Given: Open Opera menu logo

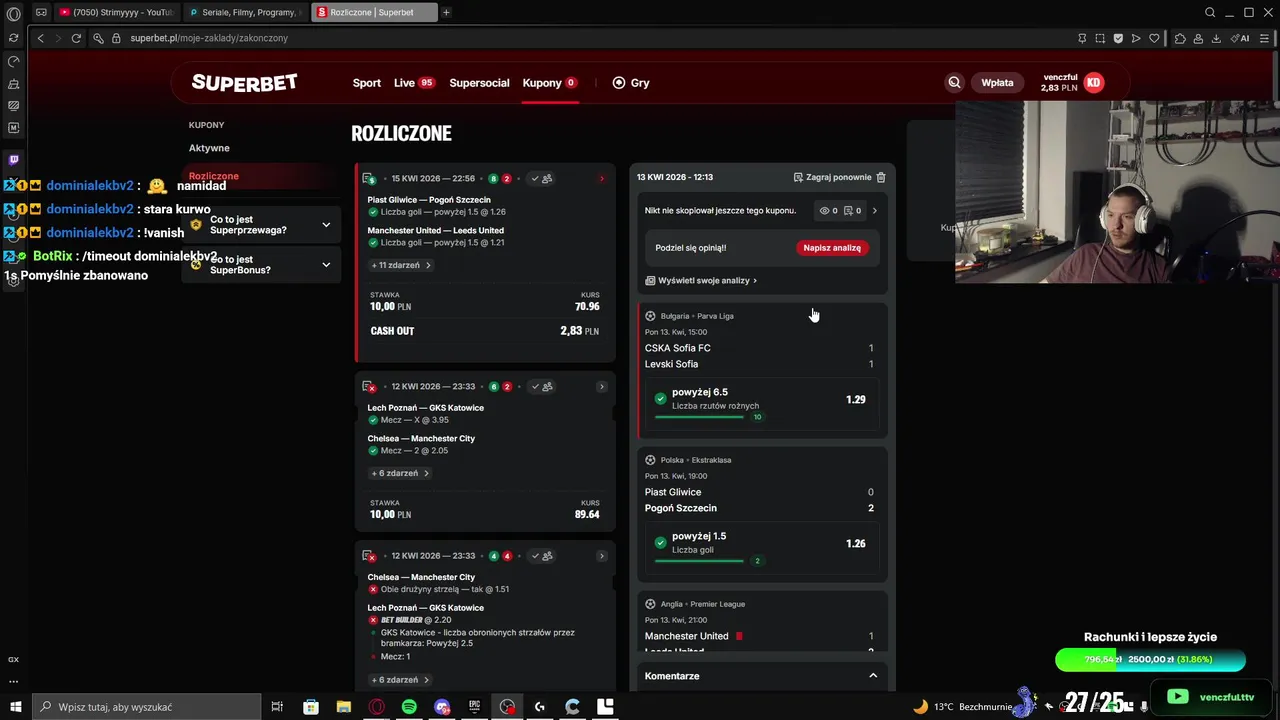Looking at the screenshot, I should (x=13, y=14).
